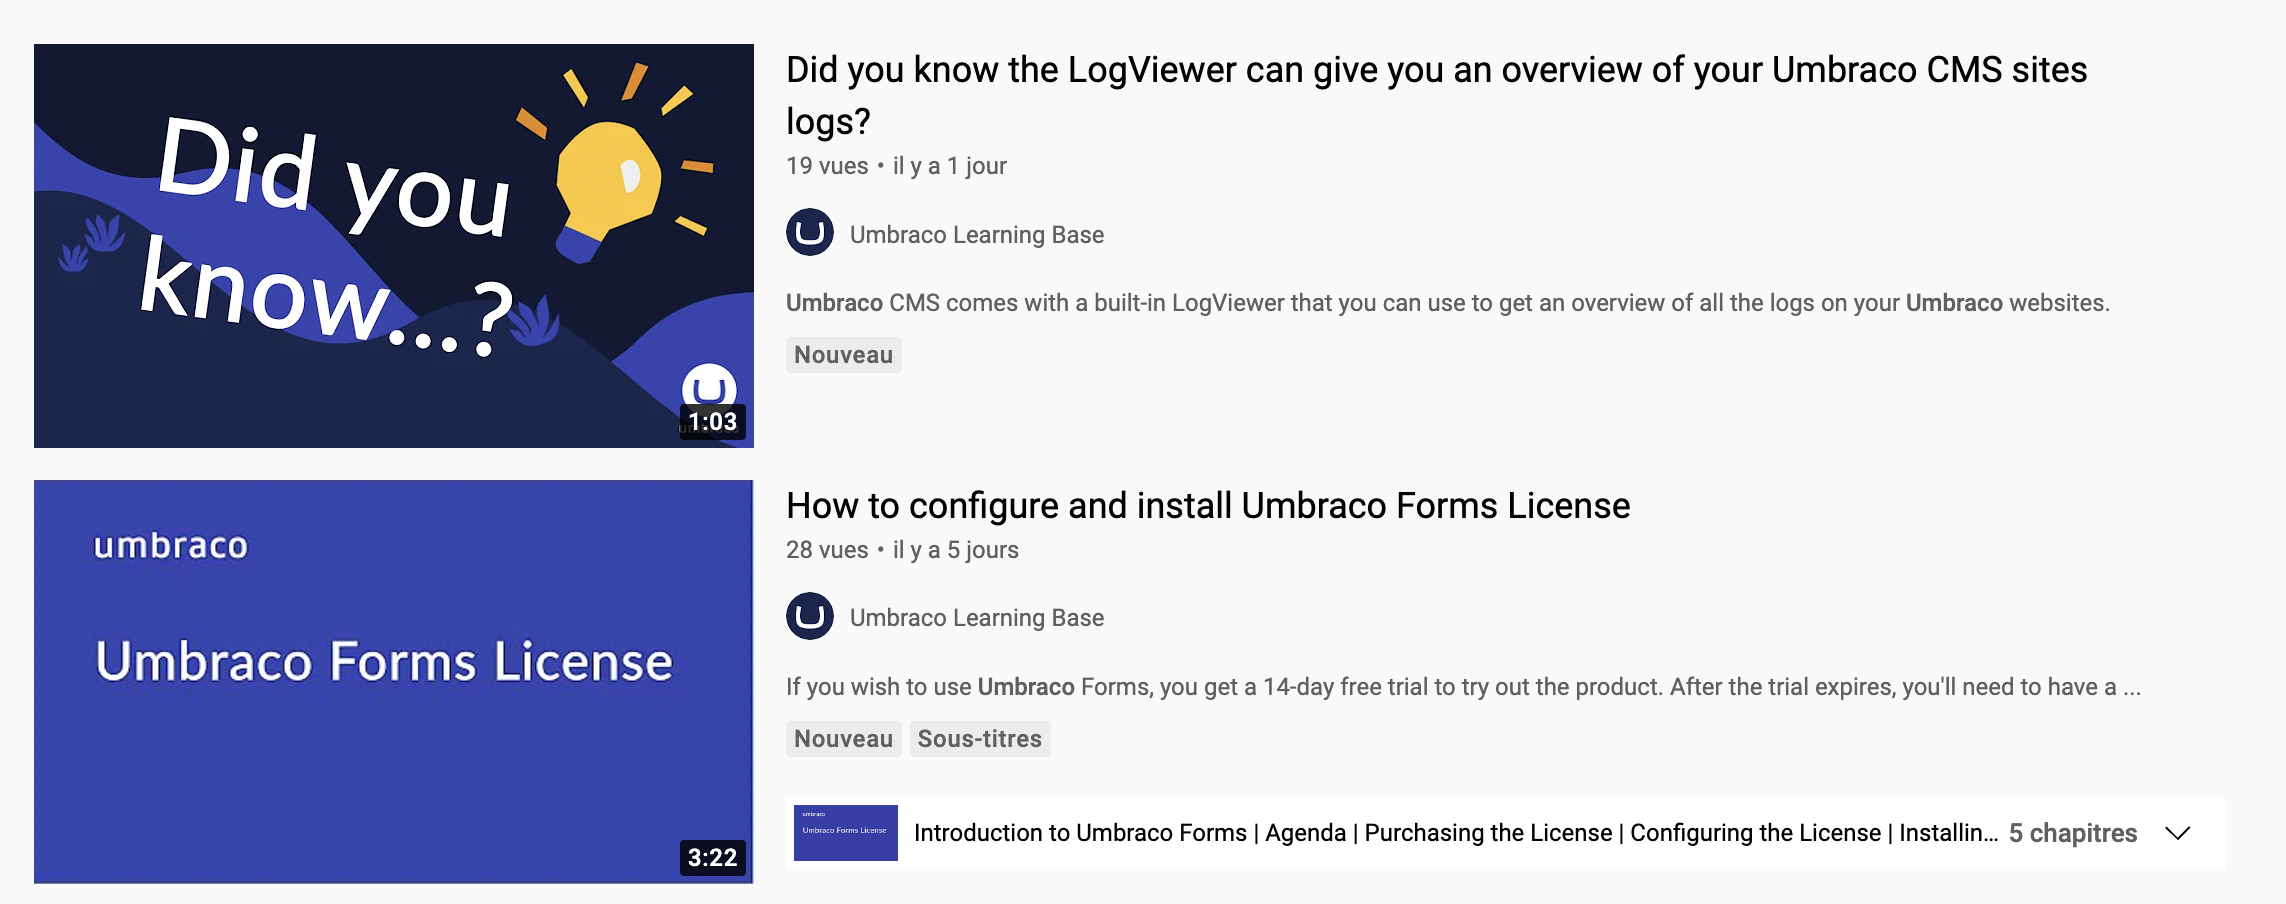Click the chapter list starting 'Introduction to Umbraco Forms'
The width and height of the screenshot is (2286, 904).
(x=1455, y=833)
